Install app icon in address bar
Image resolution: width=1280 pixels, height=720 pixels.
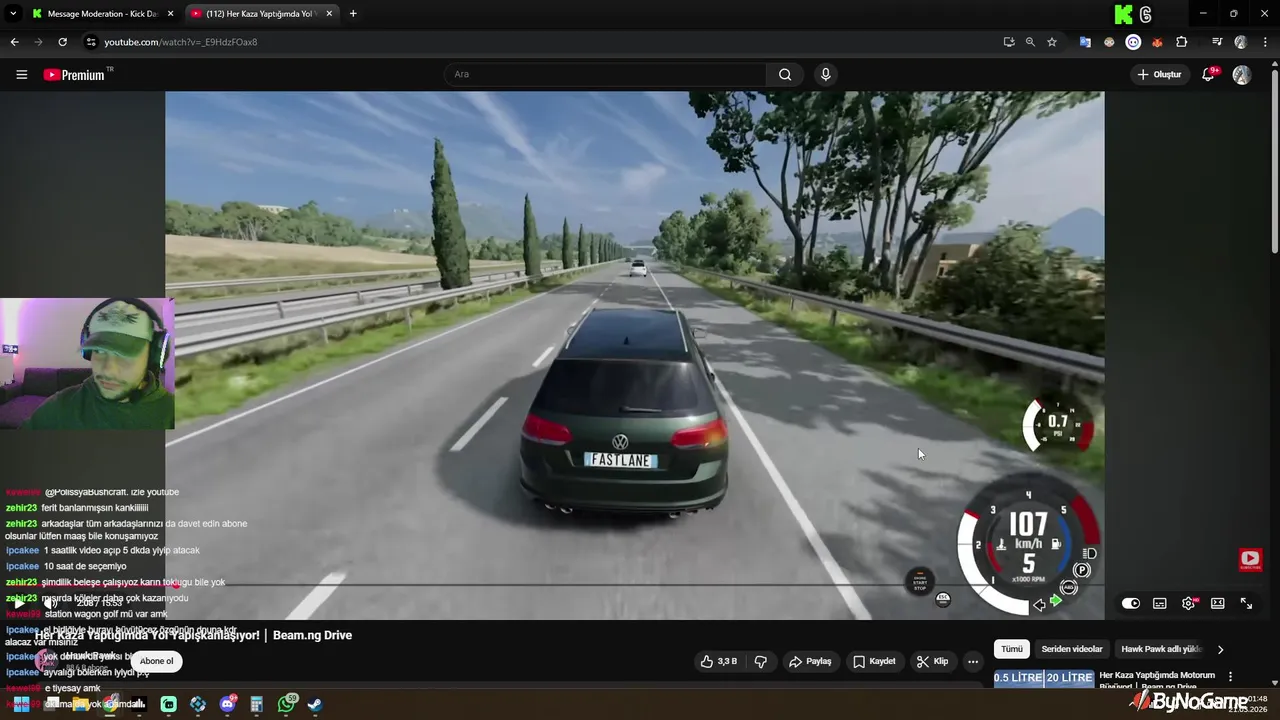click(x=1008, y=42)
